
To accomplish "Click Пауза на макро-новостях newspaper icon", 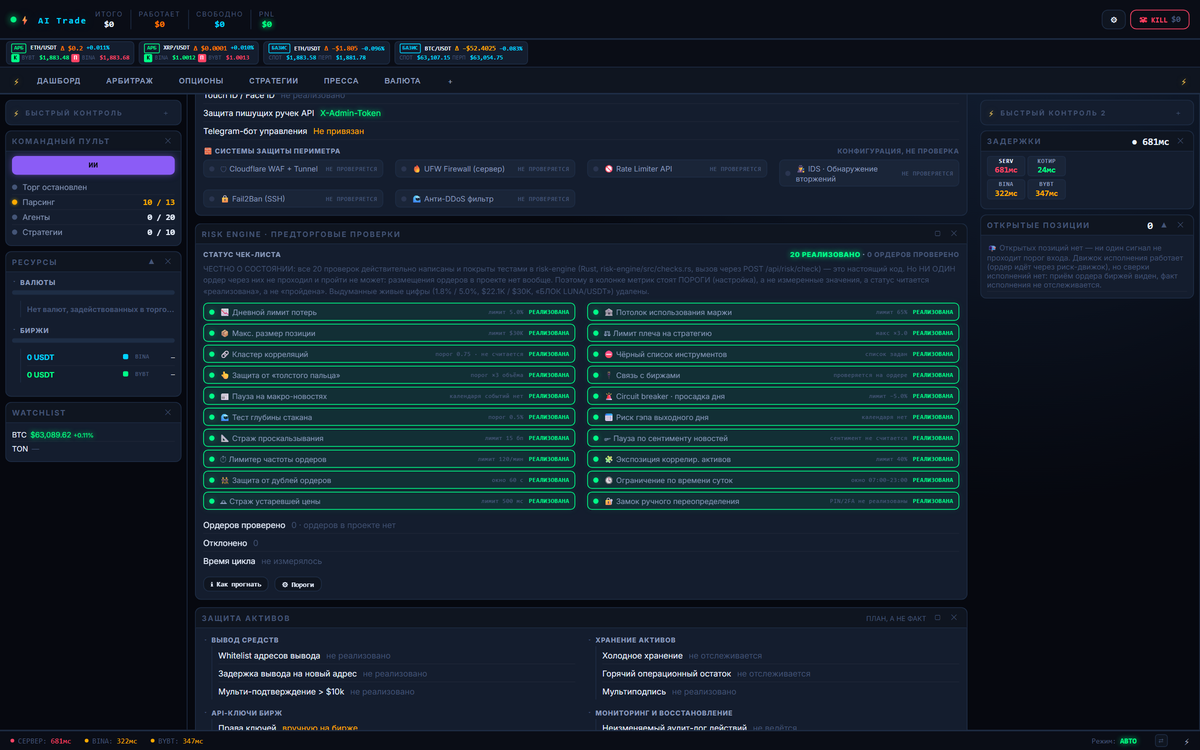I will [x=225, y=396].
